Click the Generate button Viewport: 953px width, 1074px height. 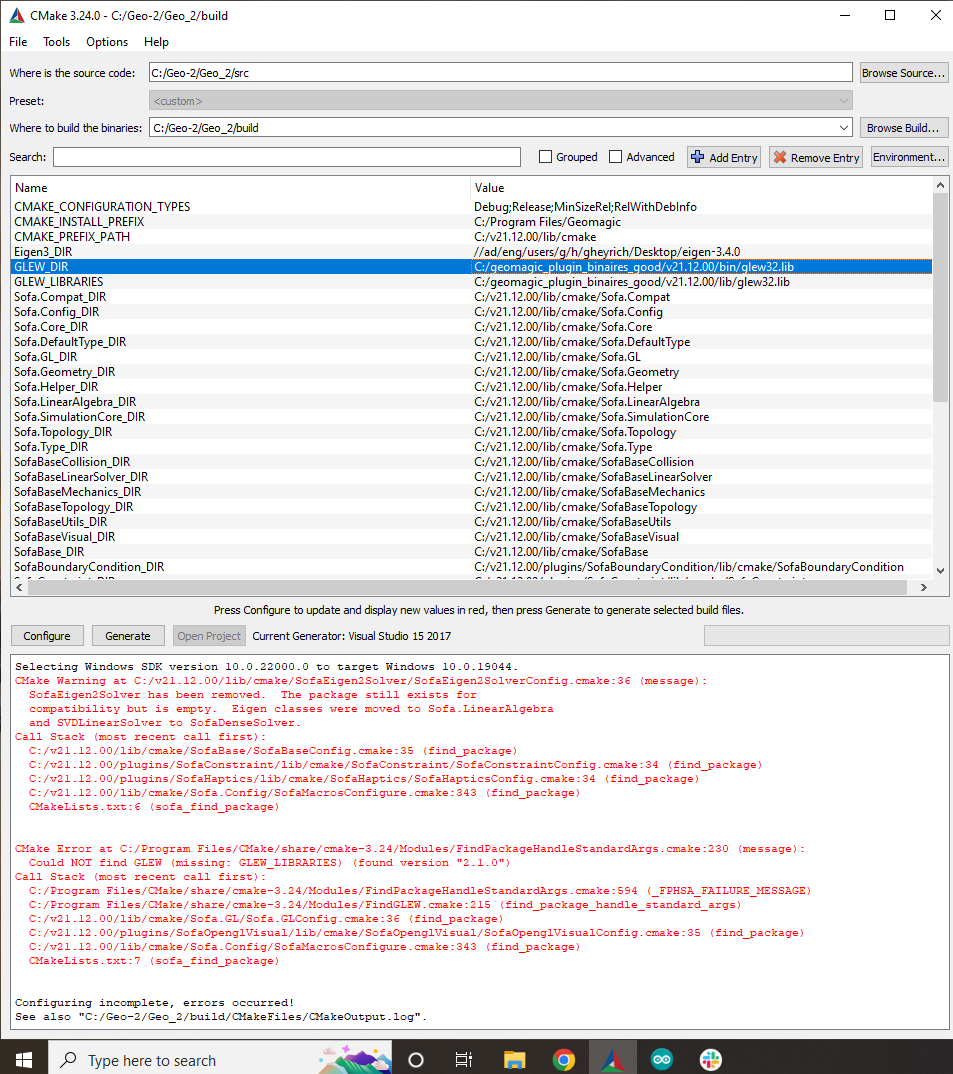click(127, 636)
